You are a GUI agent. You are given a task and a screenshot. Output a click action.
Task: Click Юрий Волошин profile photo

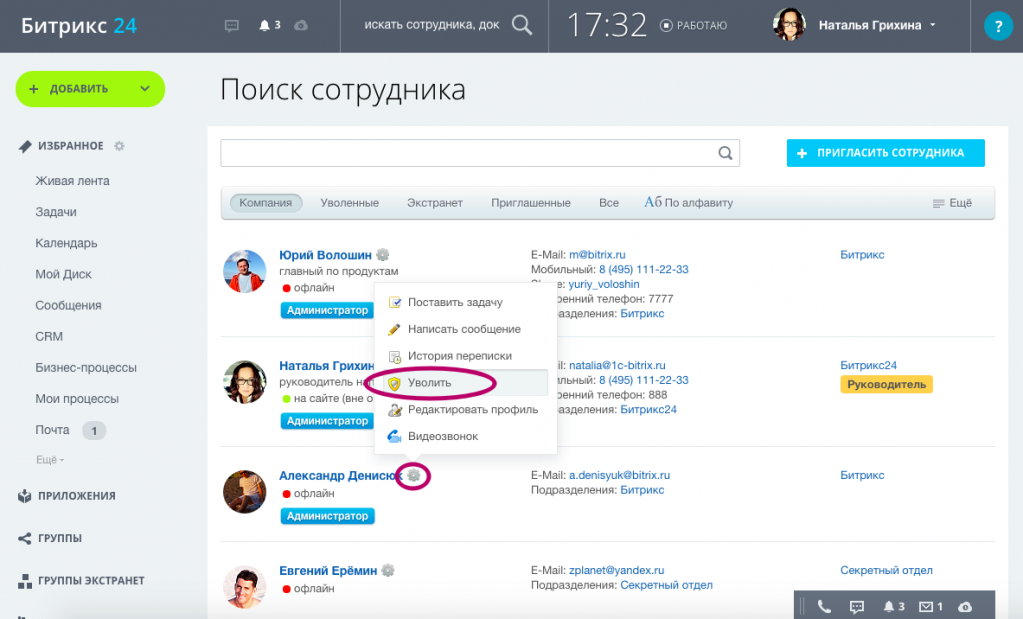pyautogui.click(x=245, y=271)
